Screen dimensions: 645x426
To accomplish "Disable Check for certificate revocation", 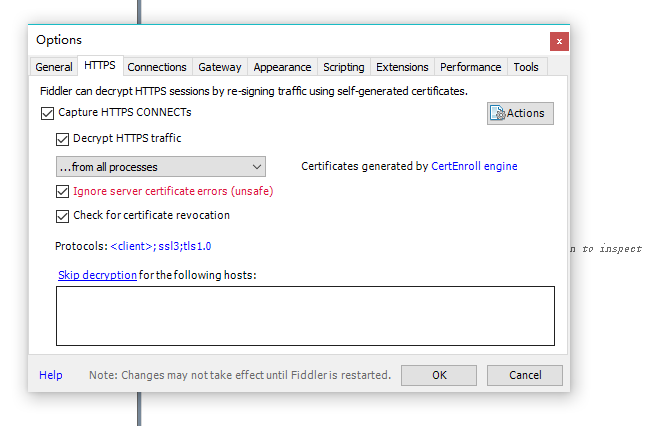I will point(63,215).
